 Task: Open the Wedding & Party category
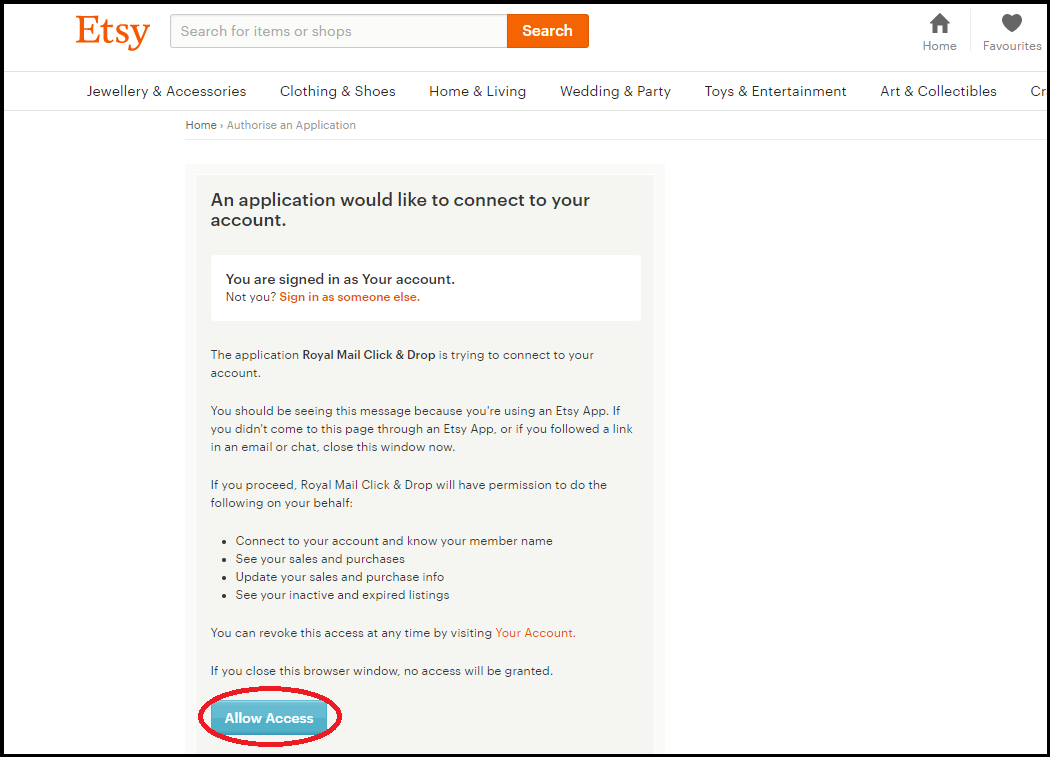click(615, 91)
